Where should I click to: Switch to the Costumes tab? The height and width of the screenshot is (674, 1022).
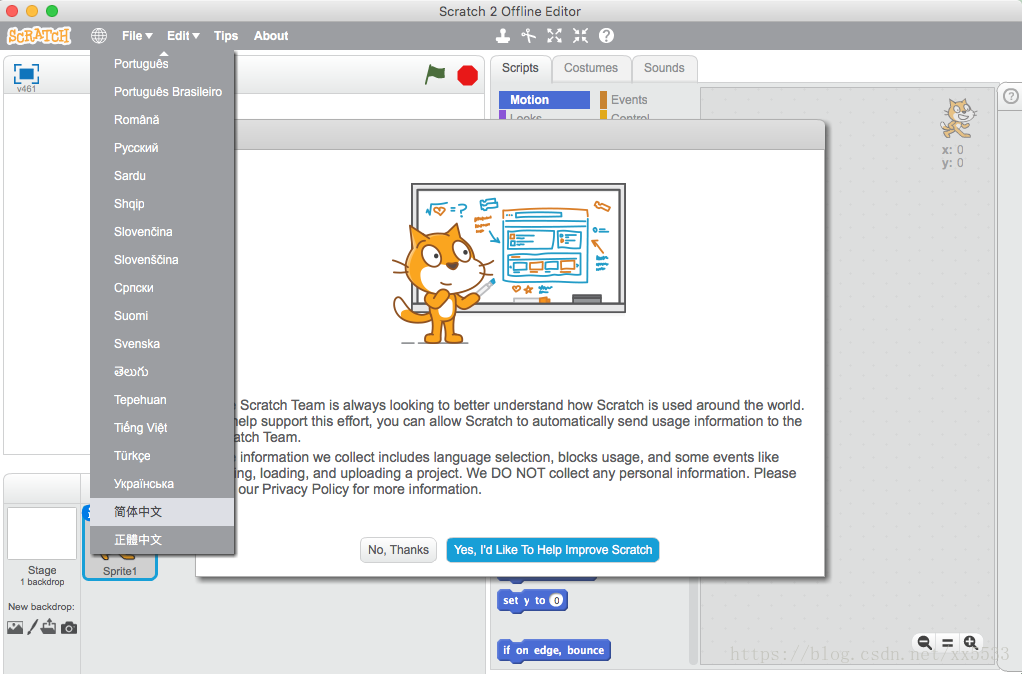click(x=591, y=68)
